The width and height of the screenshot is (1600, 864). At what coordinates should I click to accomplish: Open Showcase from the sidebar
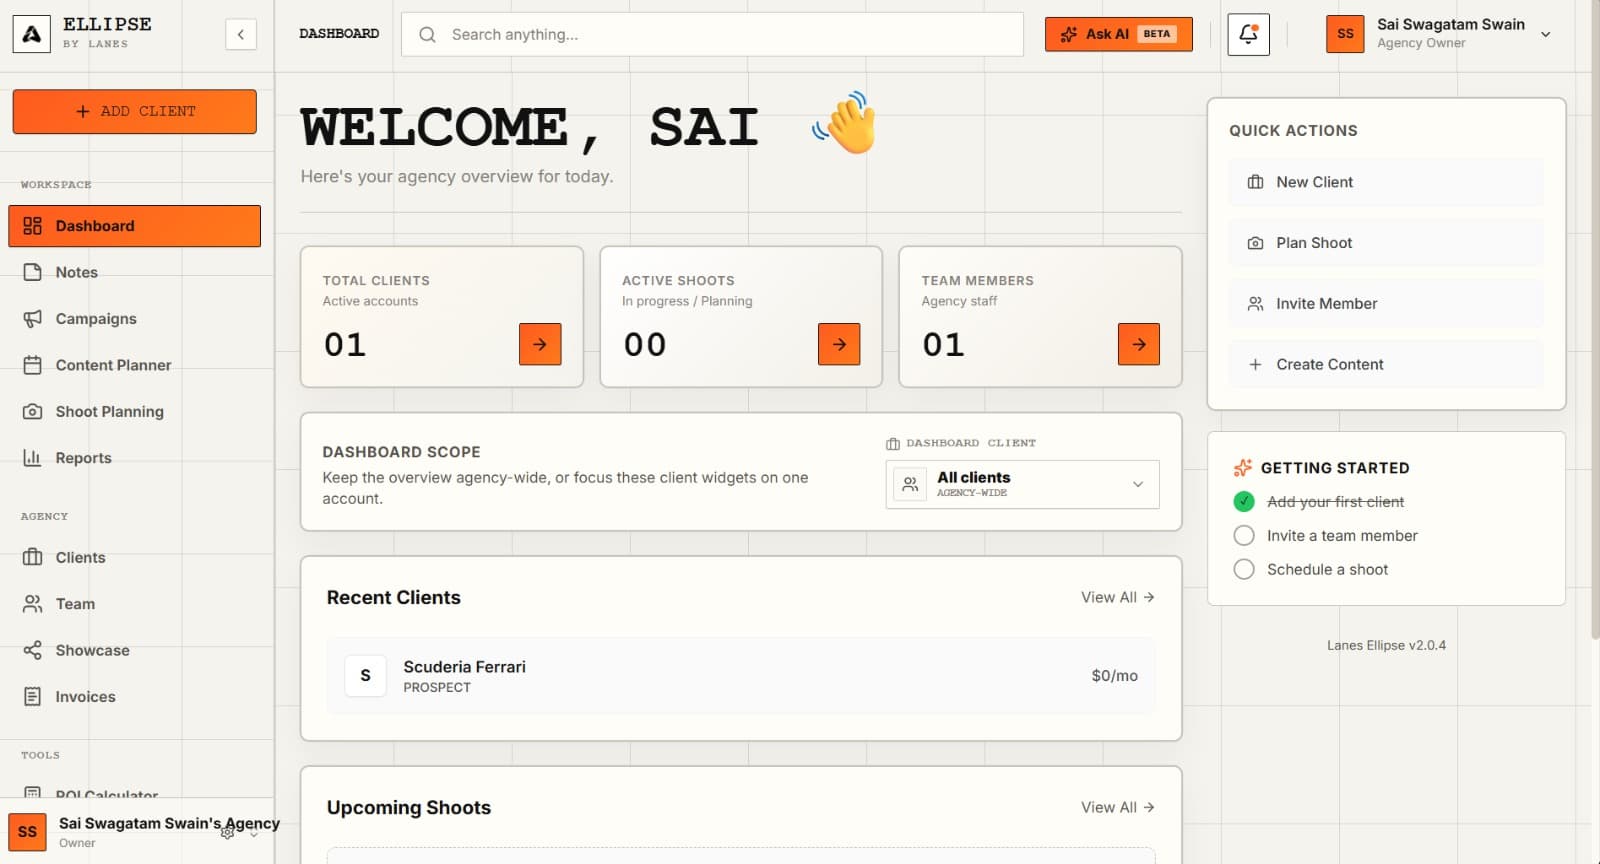135,650
